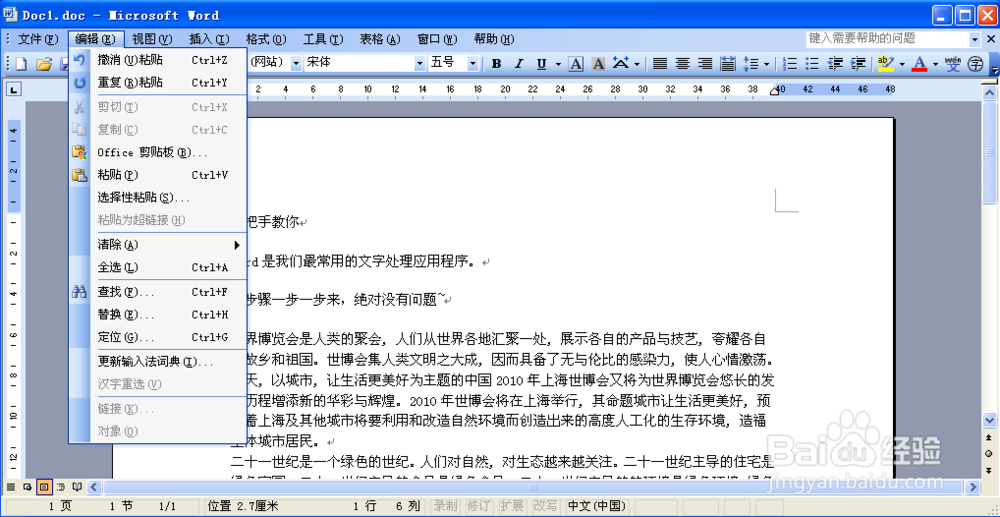This screenshot has width=1000, height=517.
Task: Open the 宋体 font name dropdown
Action: (x=419, y=64)
